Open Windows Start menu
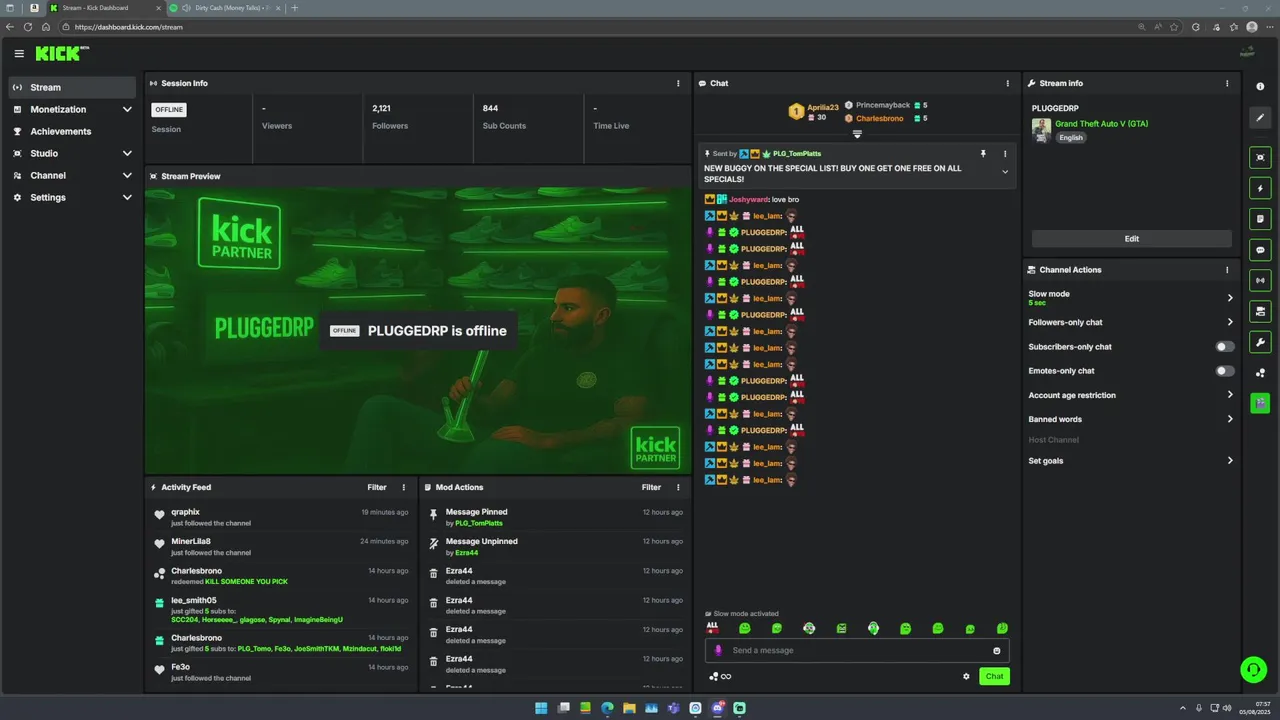 pos(541,708)
